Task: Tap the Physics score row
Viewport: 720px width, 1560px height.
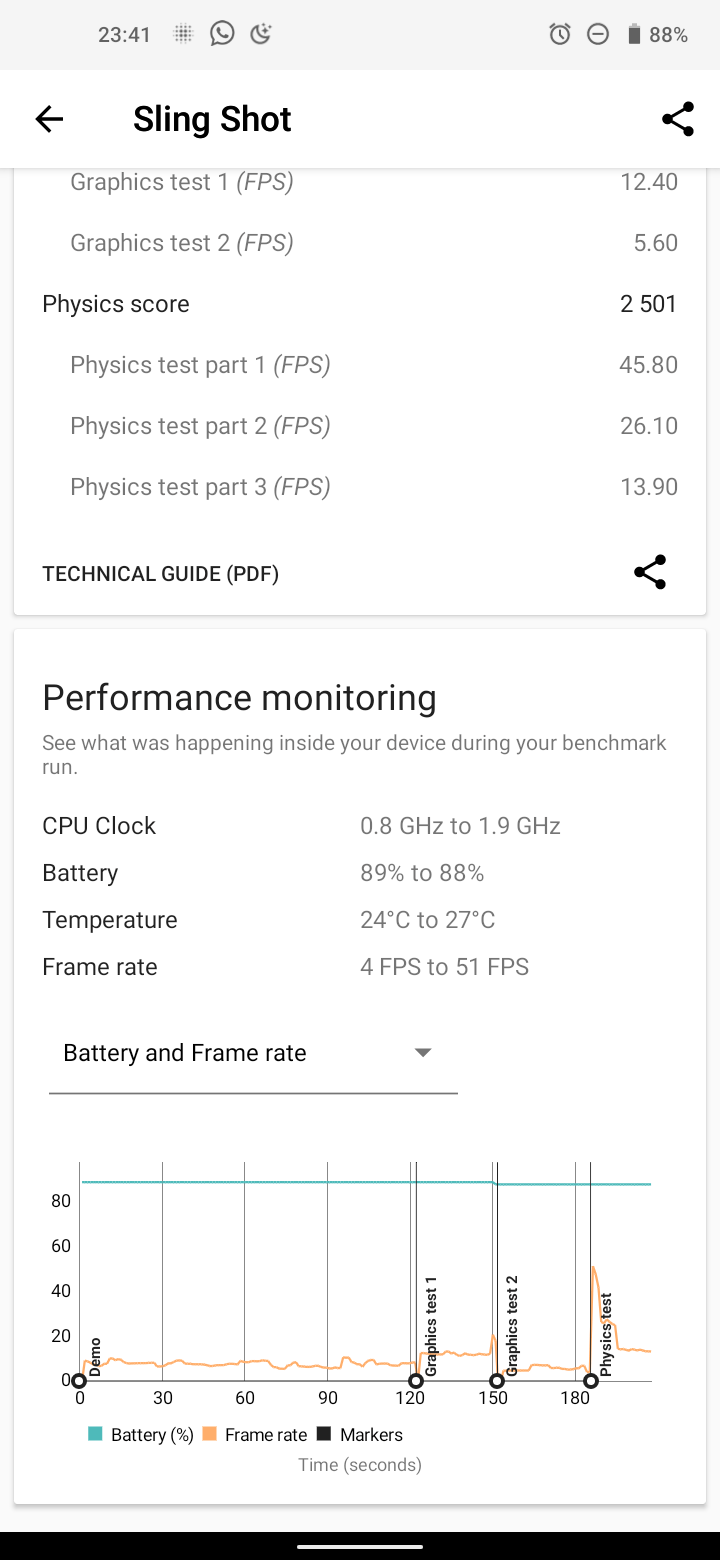Action: point(359,304)
